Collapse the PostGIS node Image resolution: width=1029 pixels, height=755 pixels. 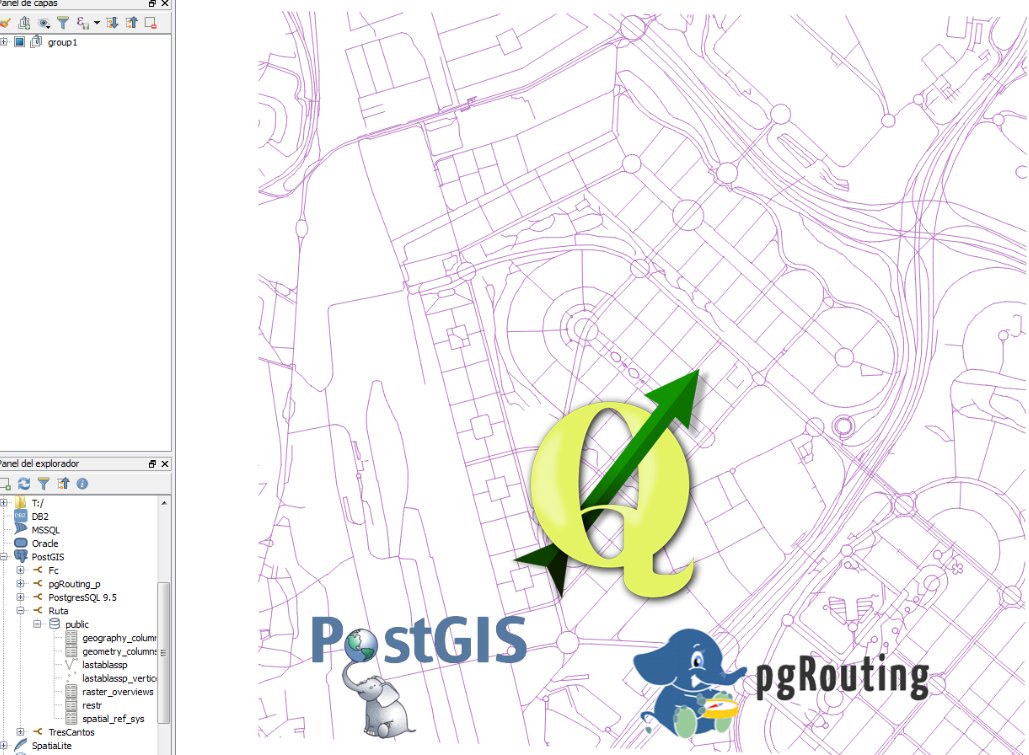click(3, 557)
